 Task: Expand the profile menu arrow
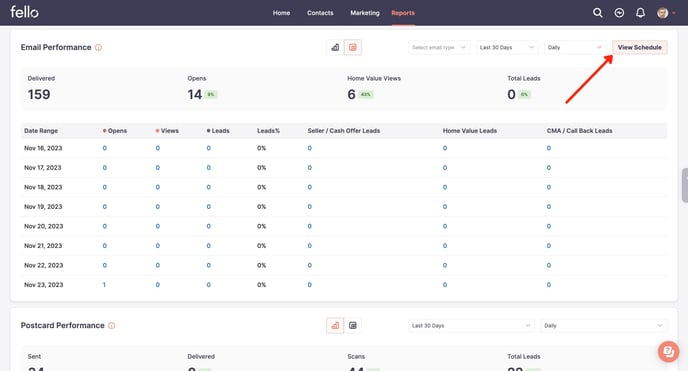[x=674, y=13]
